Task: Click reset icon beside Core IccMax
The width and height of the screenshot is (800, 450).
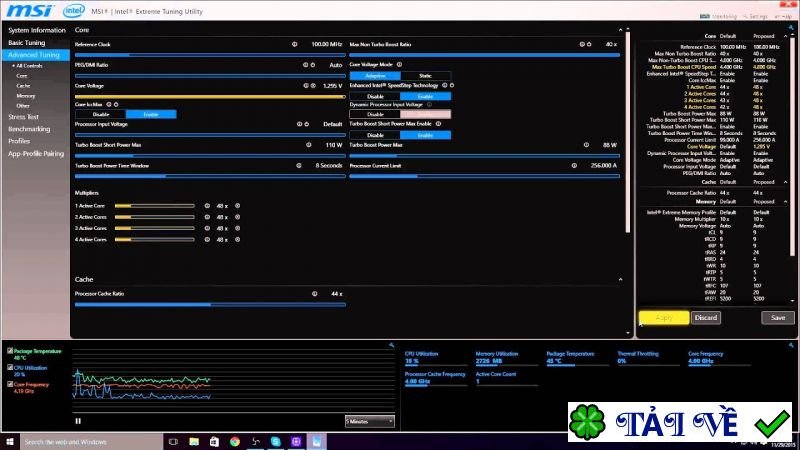Action: pos(116,105)
